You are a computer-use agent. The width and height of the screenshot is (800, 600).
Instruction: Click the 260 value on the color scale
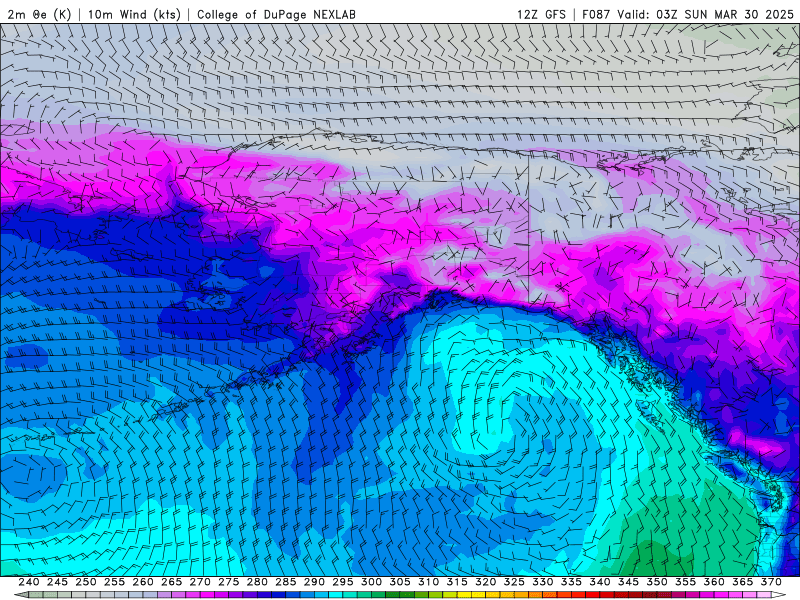[143, 582]
